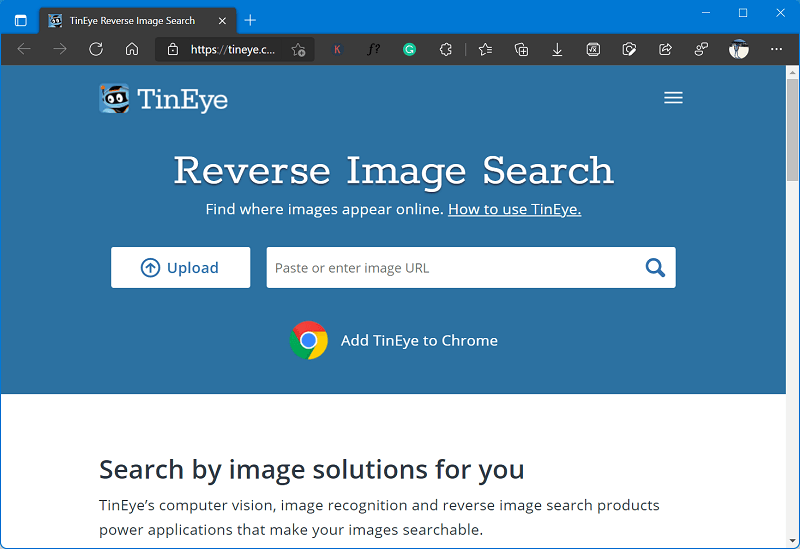Click the tineye address bar URL

233,49
